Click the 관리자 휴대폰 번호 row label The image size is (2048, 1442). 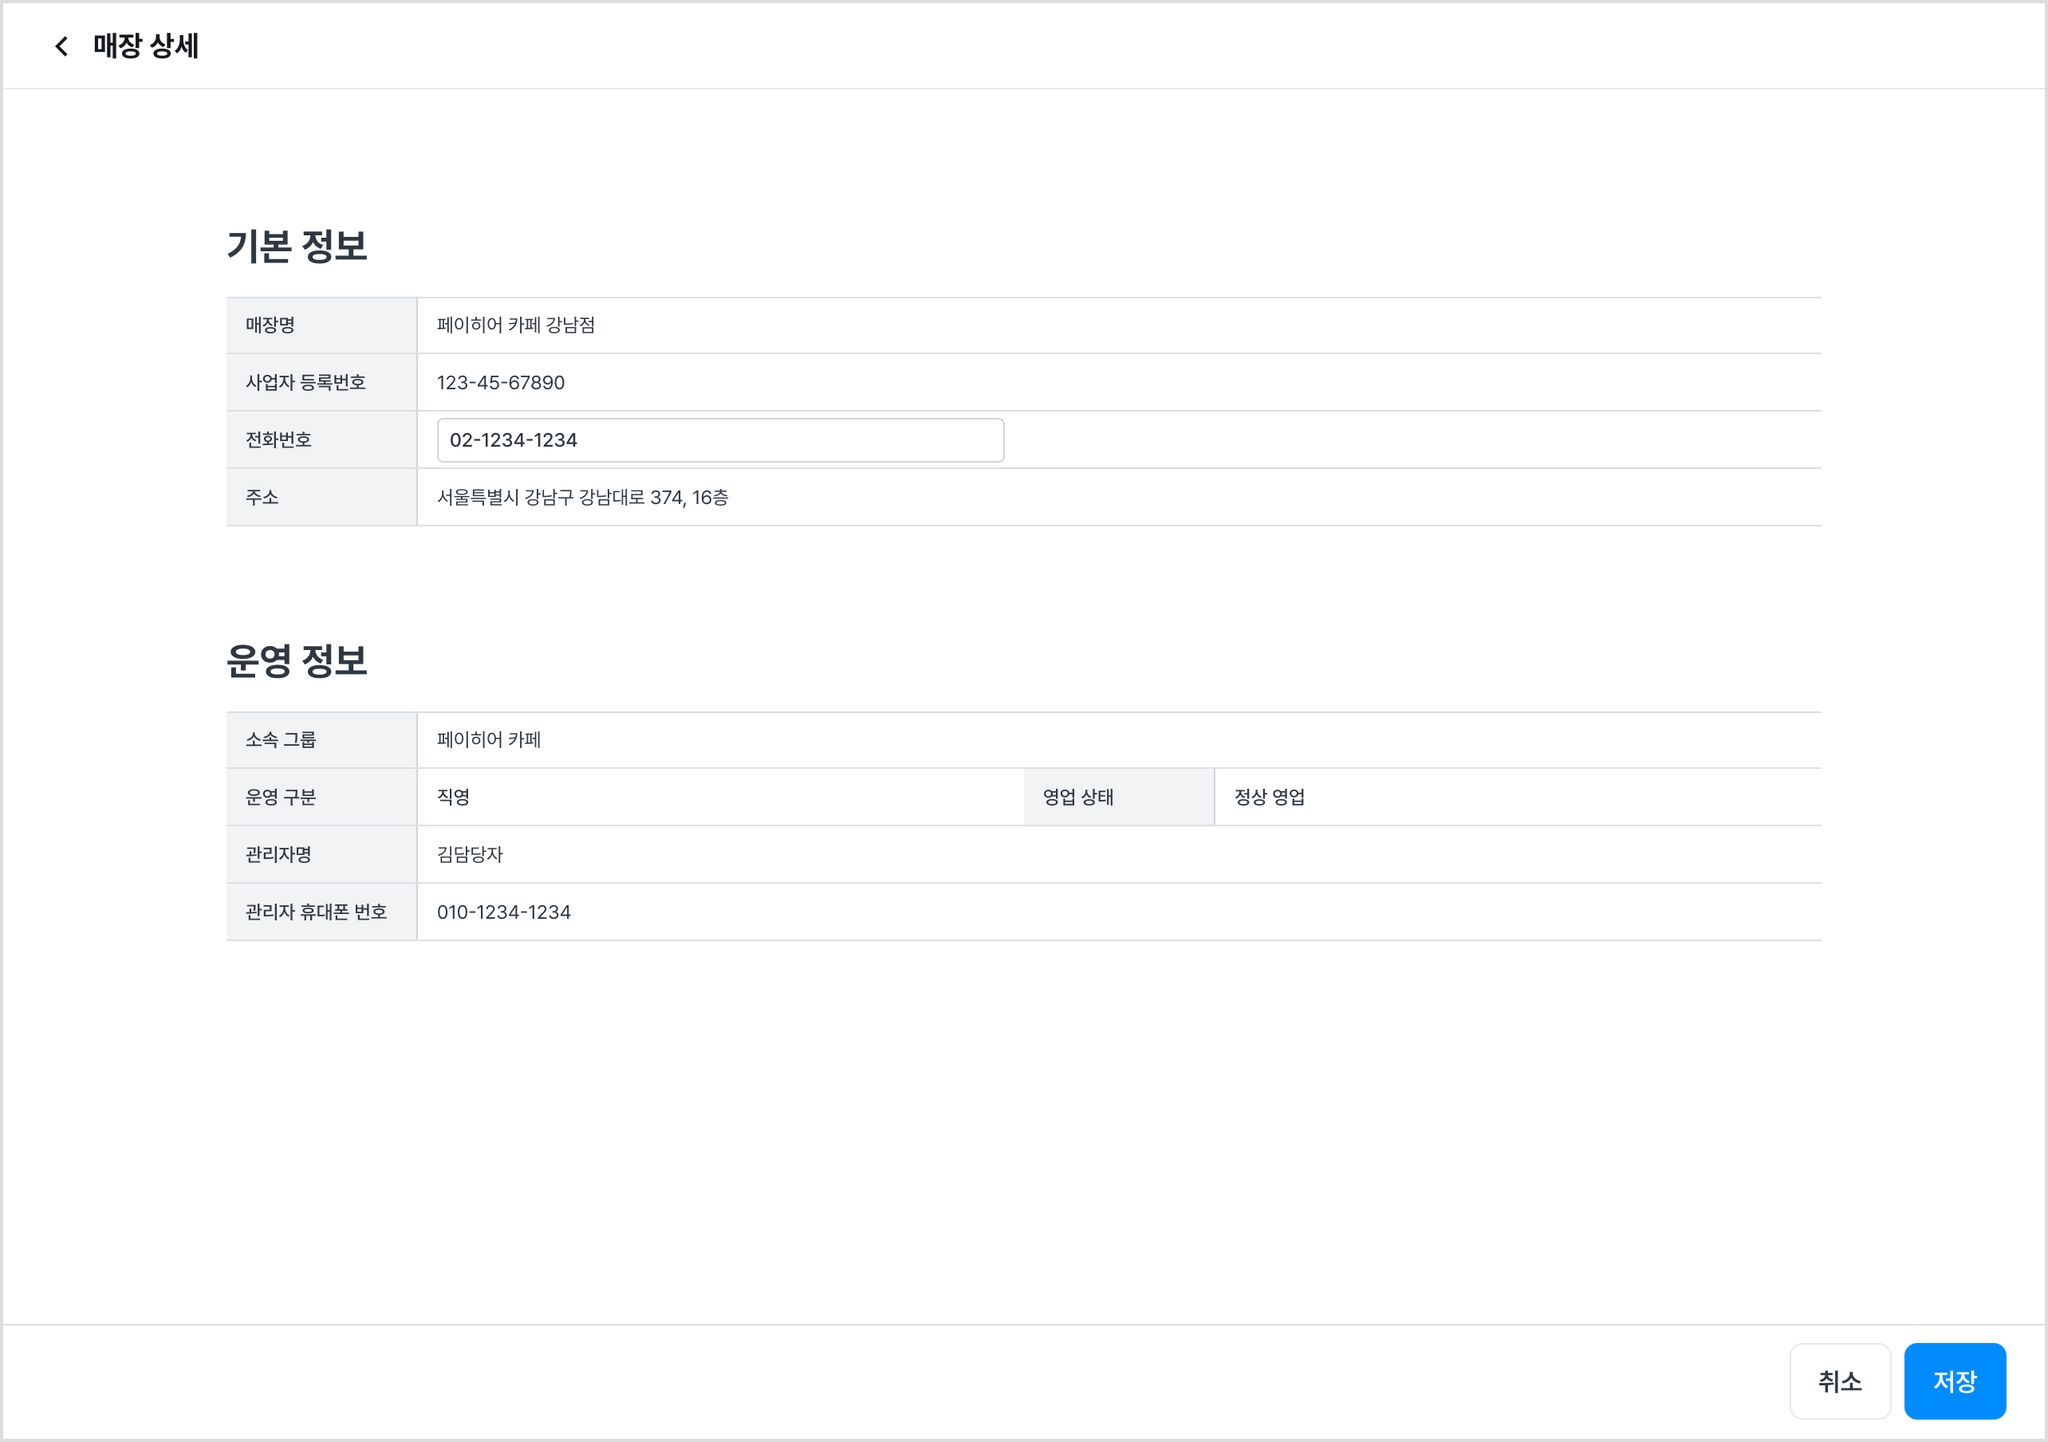click(316, 912)
